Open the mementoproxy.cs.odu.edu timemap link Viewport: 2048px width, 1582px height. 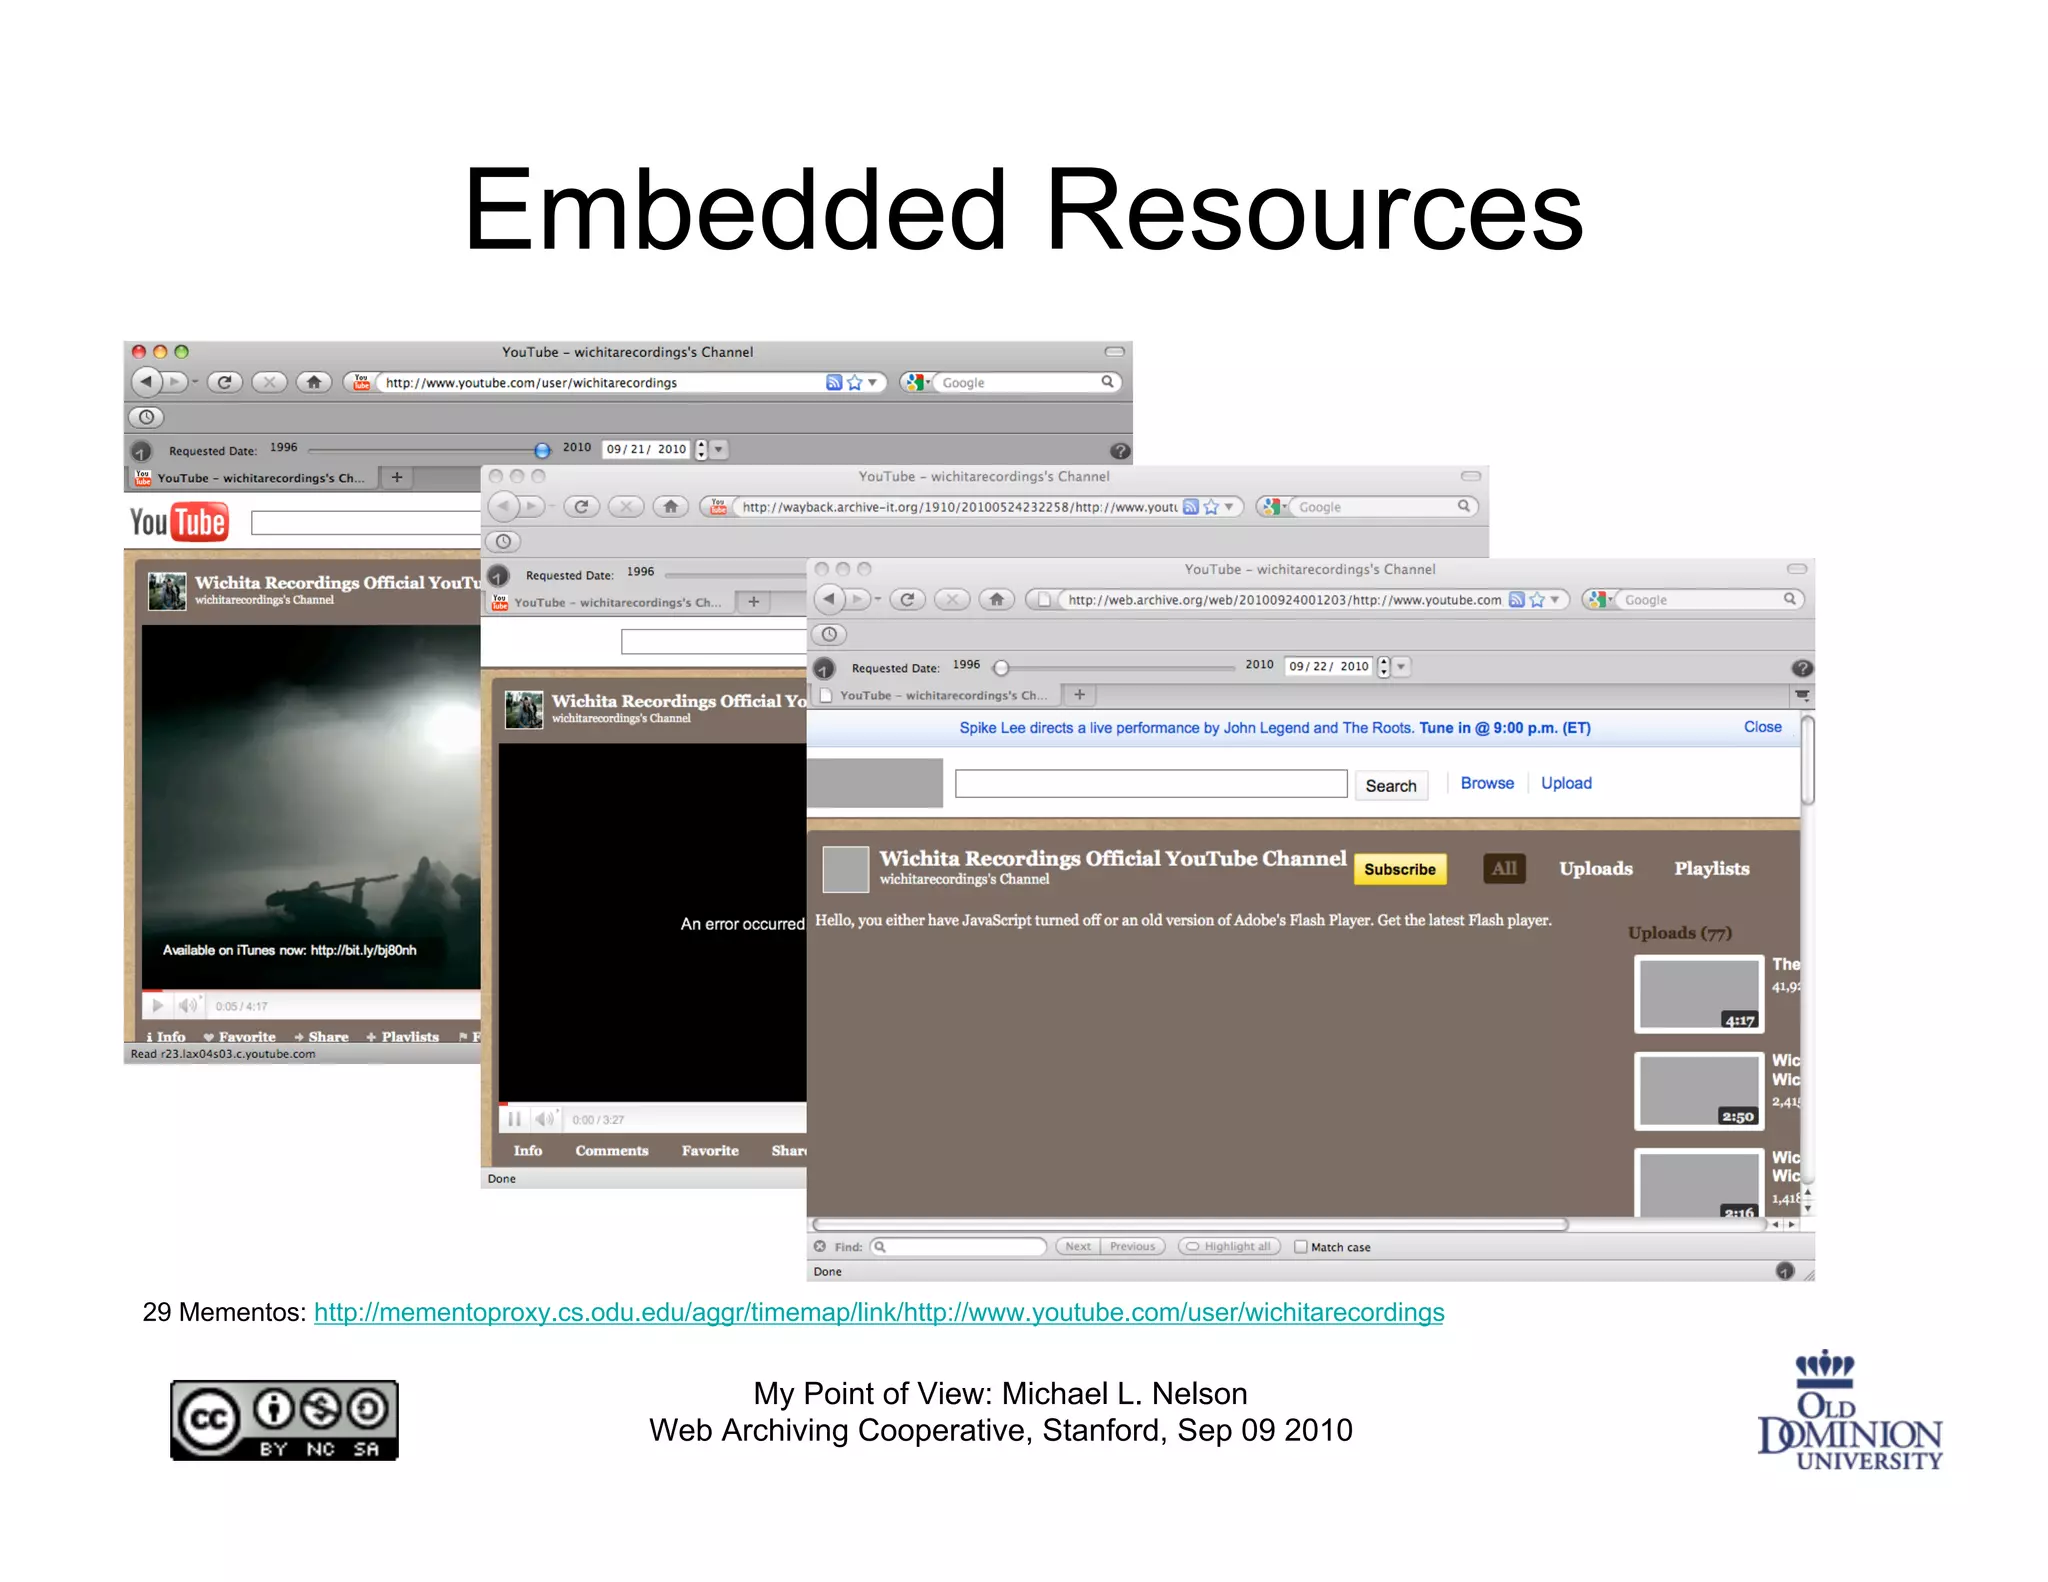[x=879, y=1312]
